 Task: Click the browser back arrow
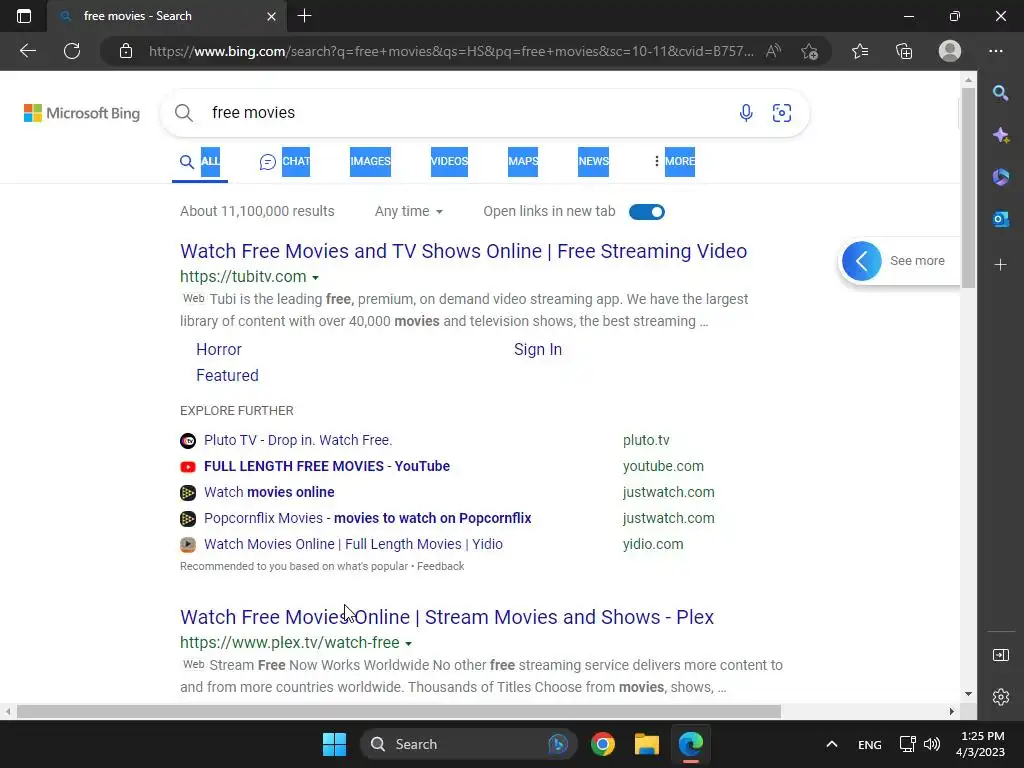[x=27, y=51]
